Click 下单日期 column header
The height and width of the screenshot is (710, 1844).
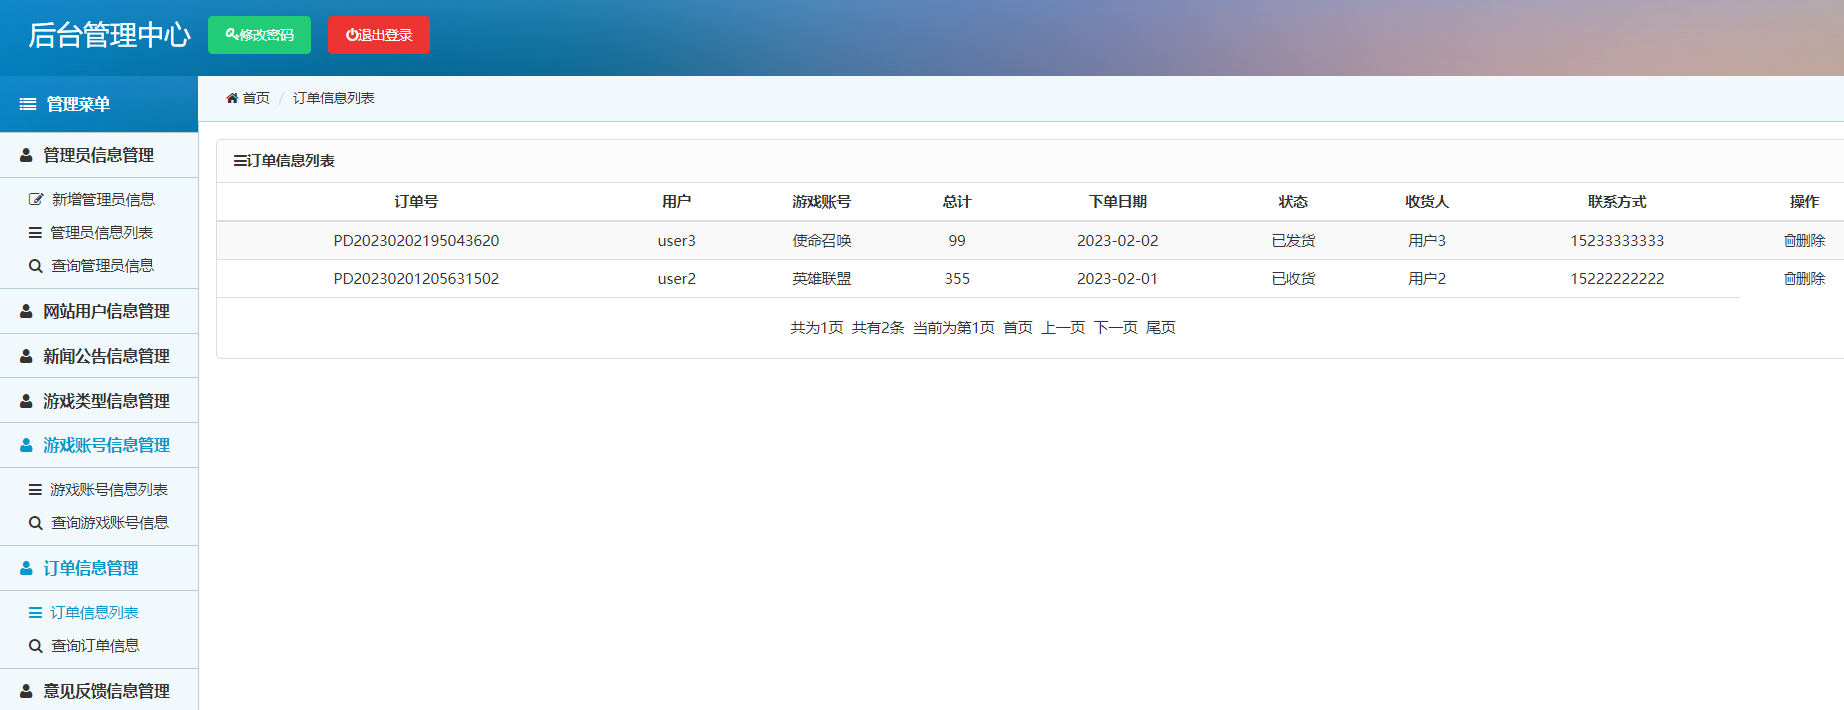pos(1117,201)
